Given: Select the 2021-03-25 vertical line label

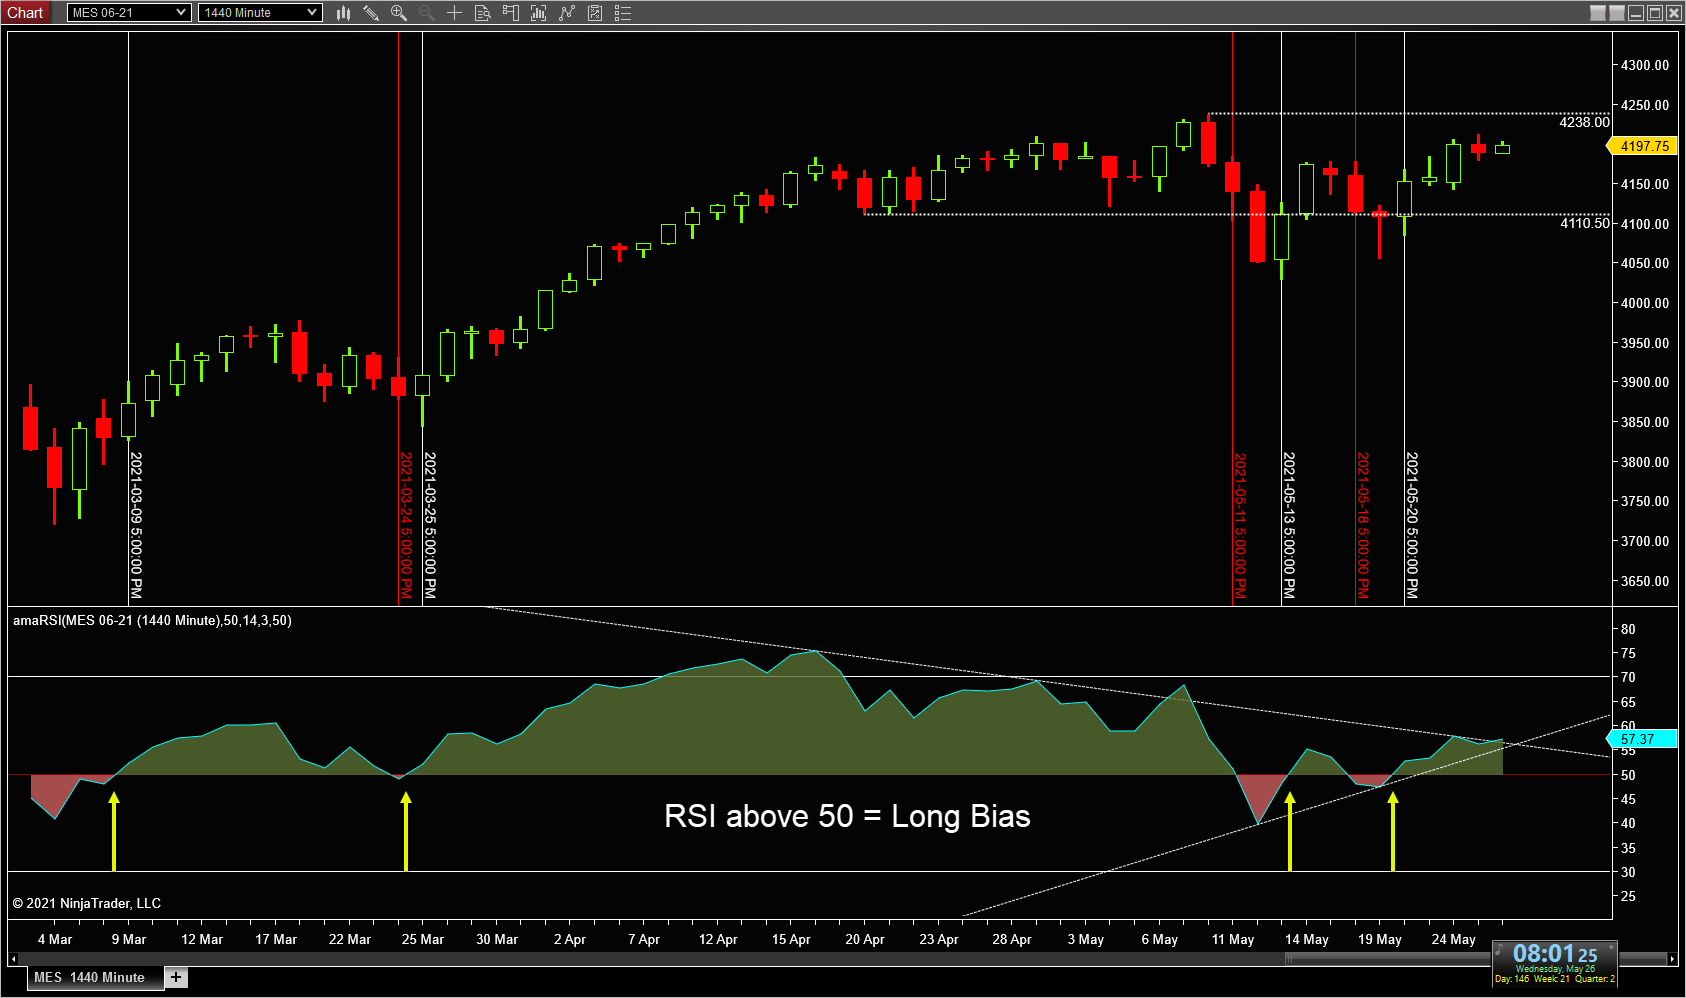Looking at the screenshot, I should (430, 525).
